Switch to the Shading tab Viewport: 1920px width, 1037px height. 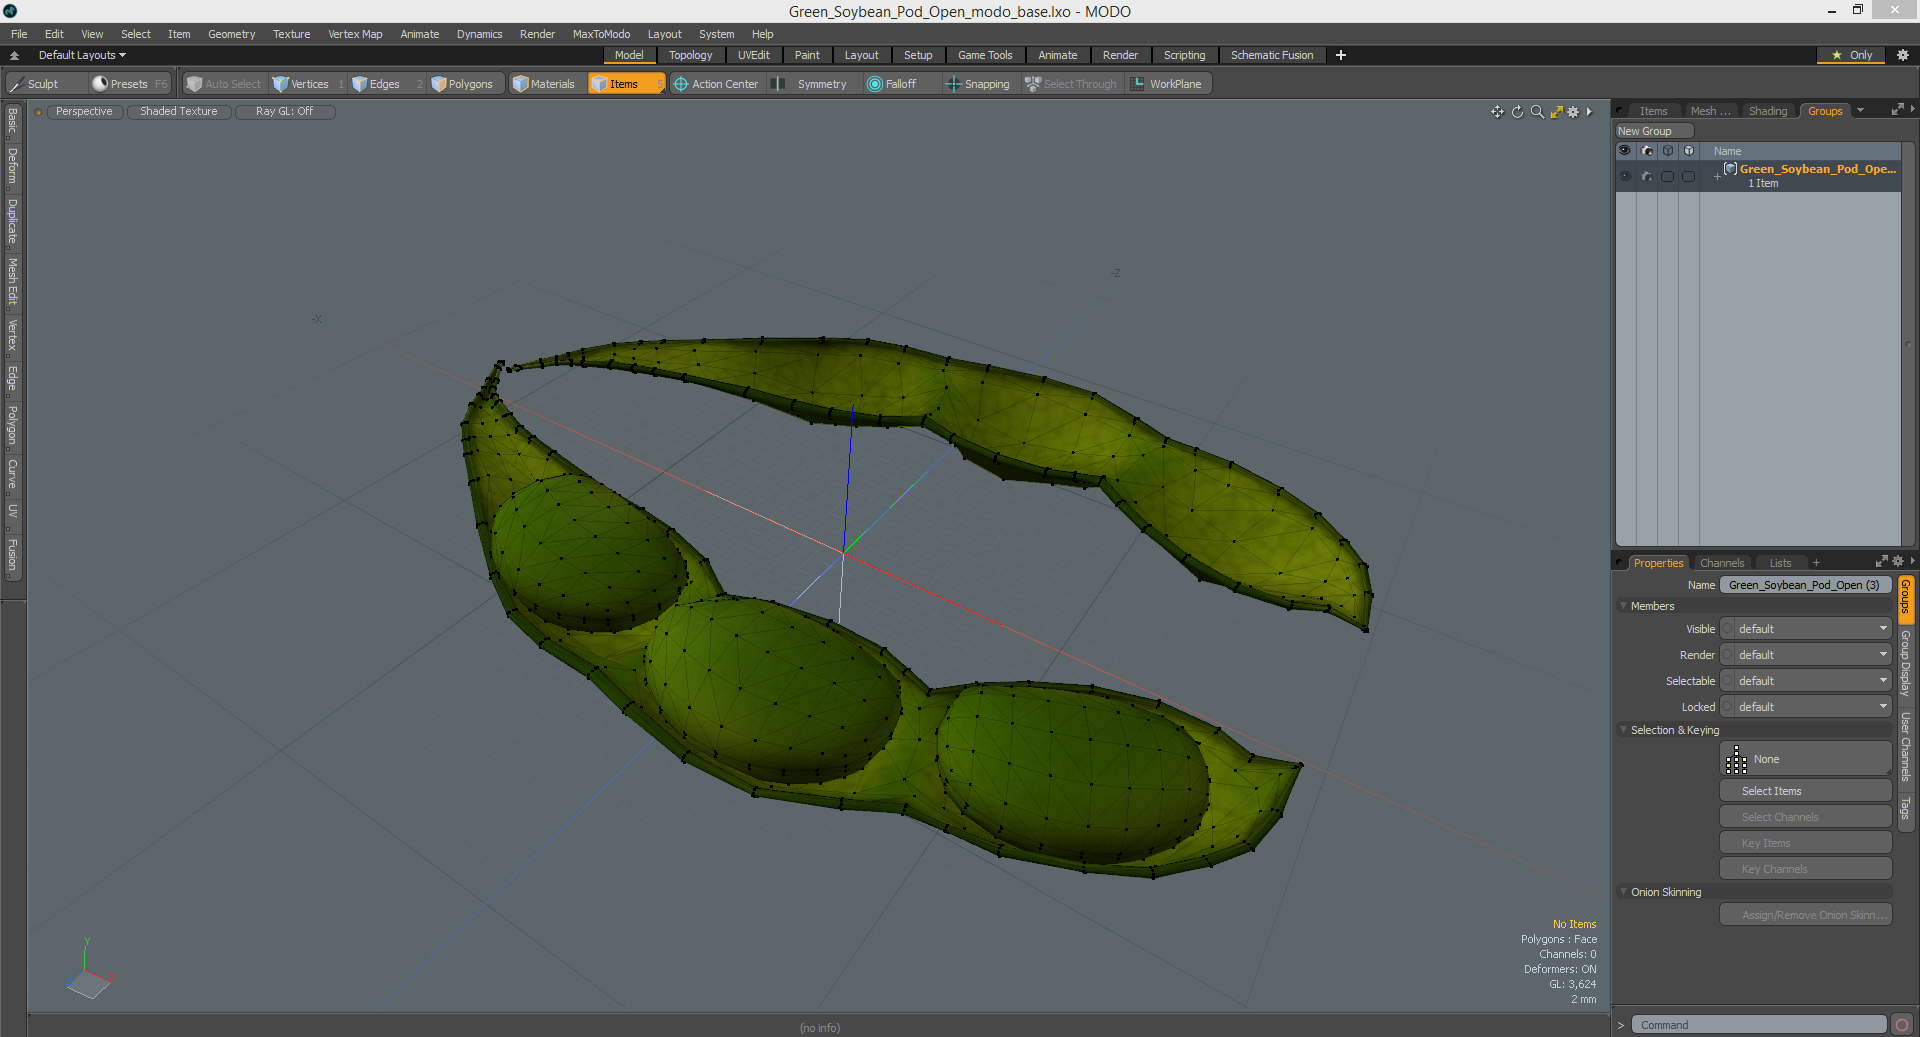click(1768, 111)
